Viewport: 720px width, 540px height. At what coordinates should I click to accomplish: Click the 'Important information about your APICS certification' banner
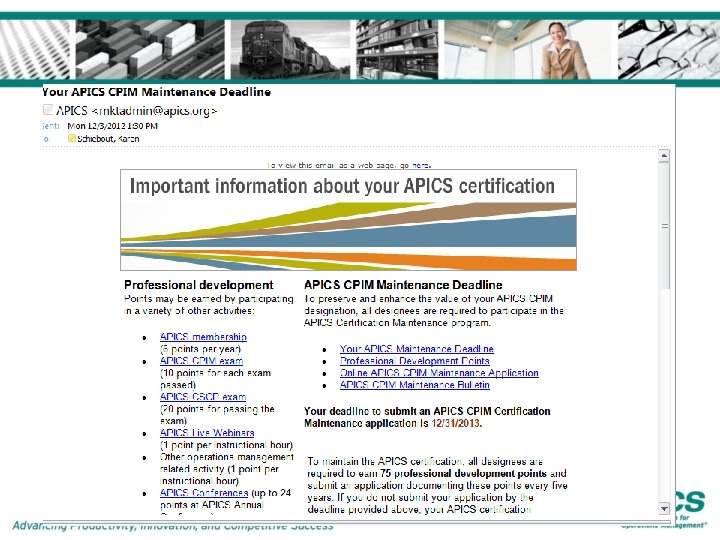pos(349,219)
